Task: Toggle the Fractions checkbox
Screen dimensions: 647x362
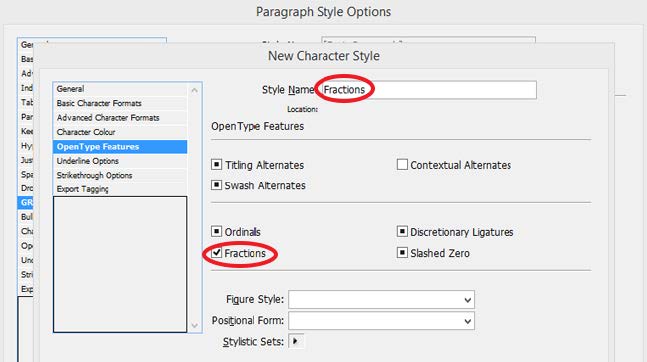Action: pos(216,252)
